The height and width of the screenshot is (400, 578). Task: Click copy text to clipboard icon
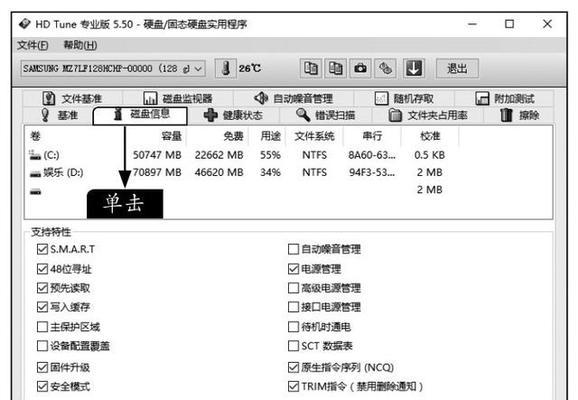311,68
